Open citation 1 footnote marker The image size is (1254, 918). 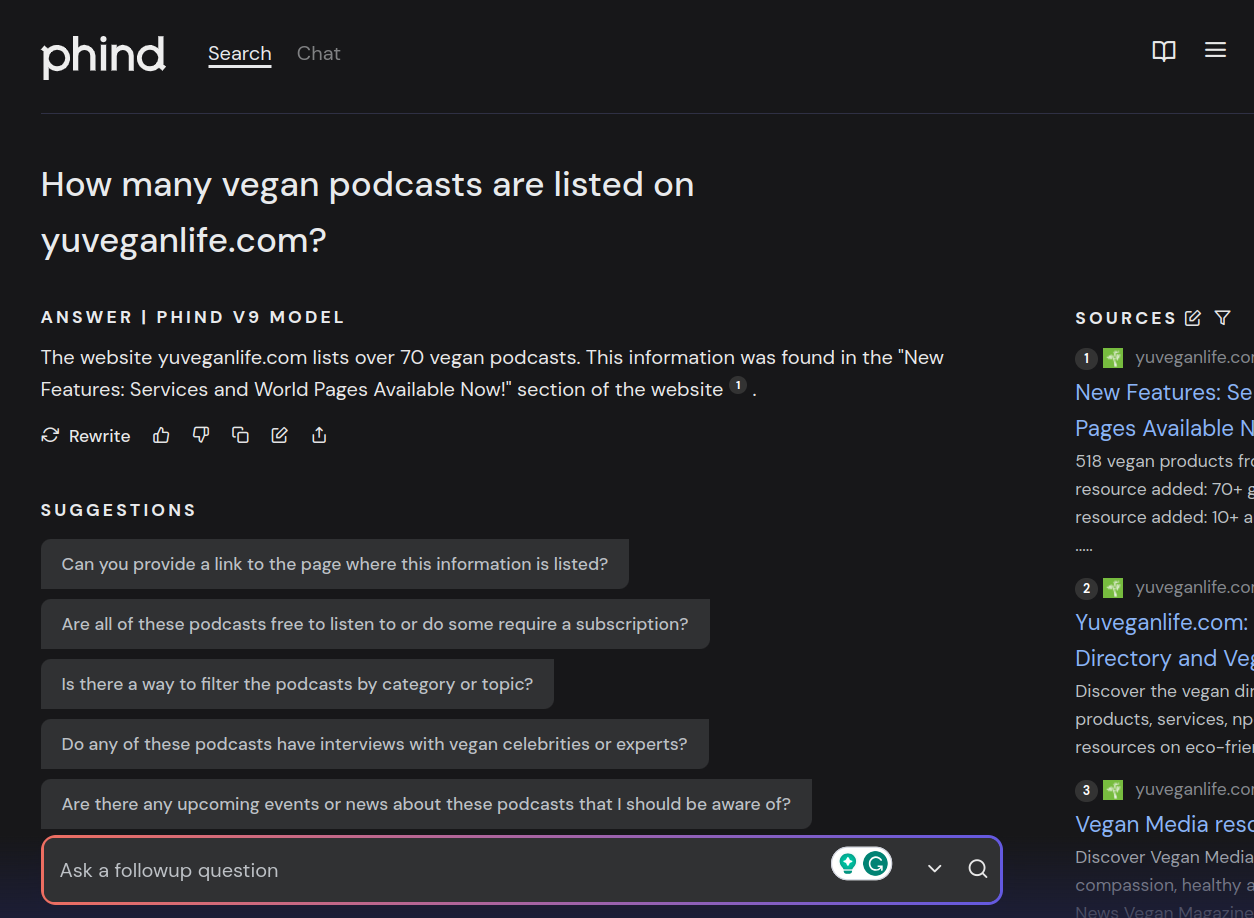click(x=738, y=386)
